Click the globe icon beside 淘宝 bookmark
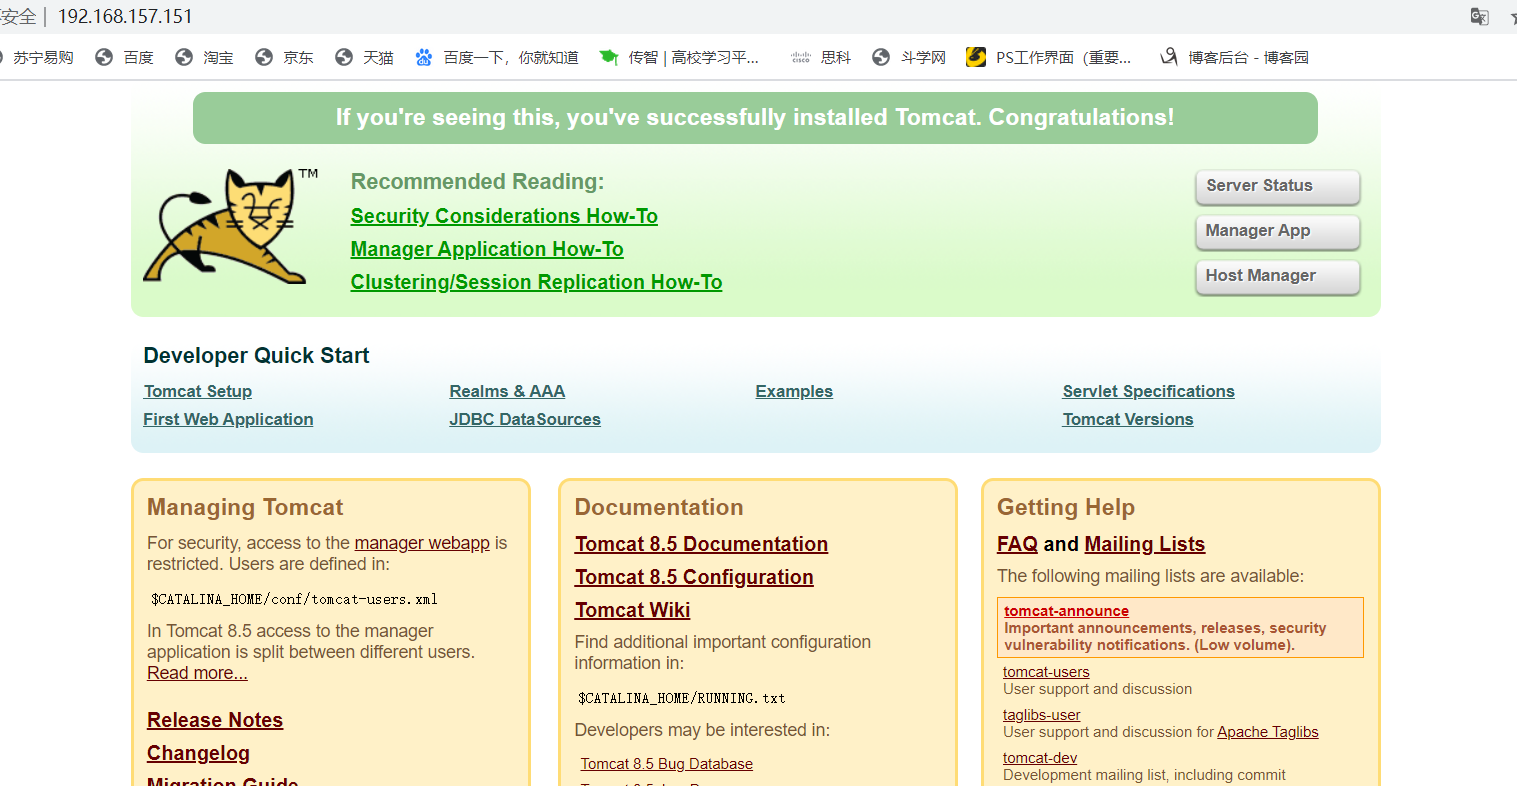 pos(184,58)
